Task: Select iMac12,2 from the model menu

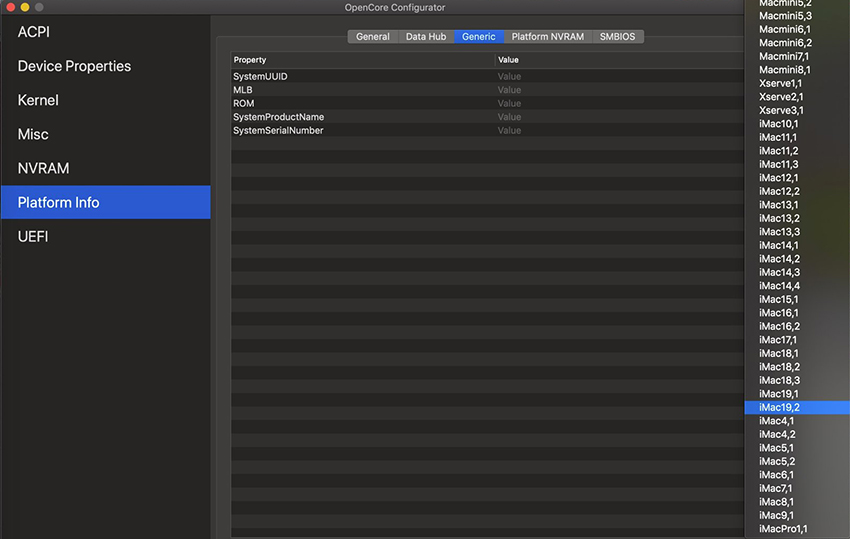Action: pos(797,191)
